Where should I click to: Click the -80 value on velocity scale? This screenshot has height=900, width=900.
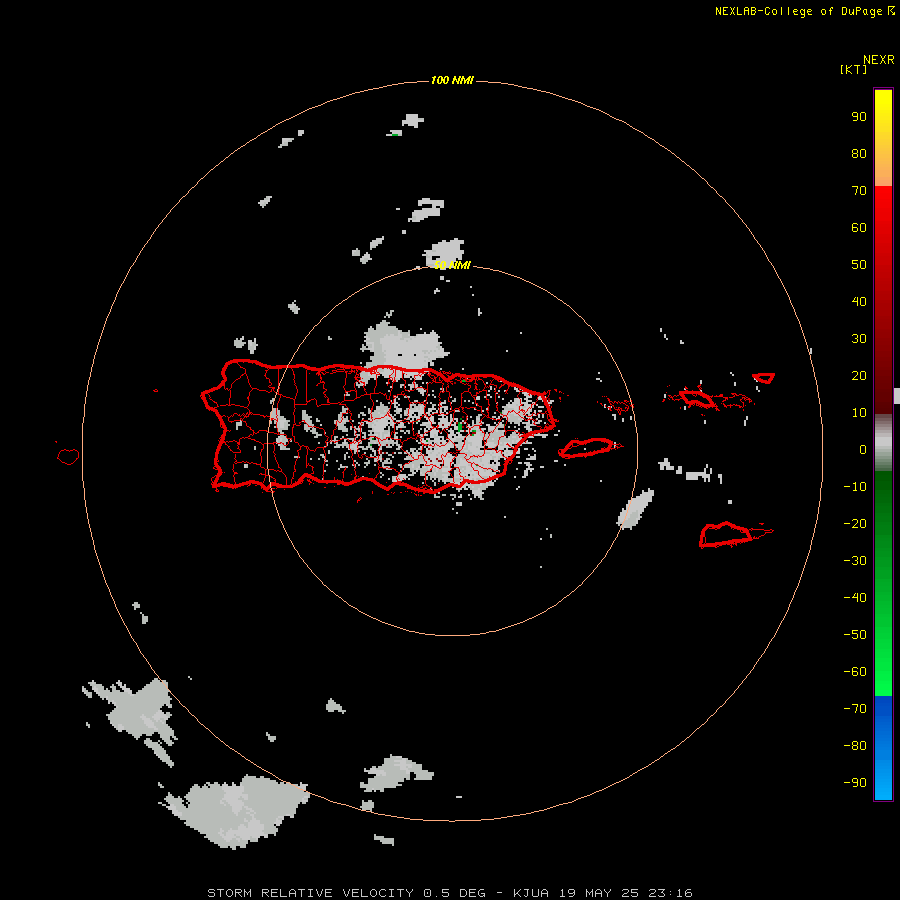(x=855, y=746)
